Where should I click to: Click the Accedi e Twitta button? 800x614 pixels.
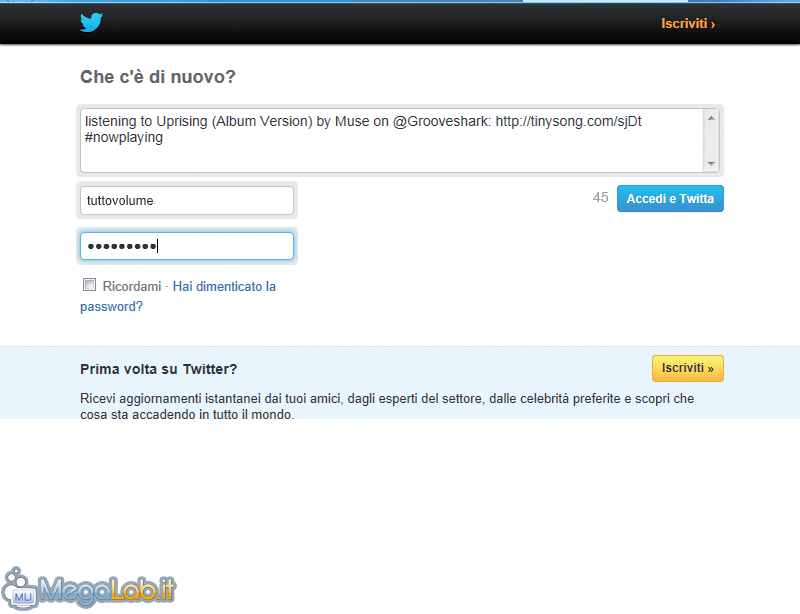670,199
